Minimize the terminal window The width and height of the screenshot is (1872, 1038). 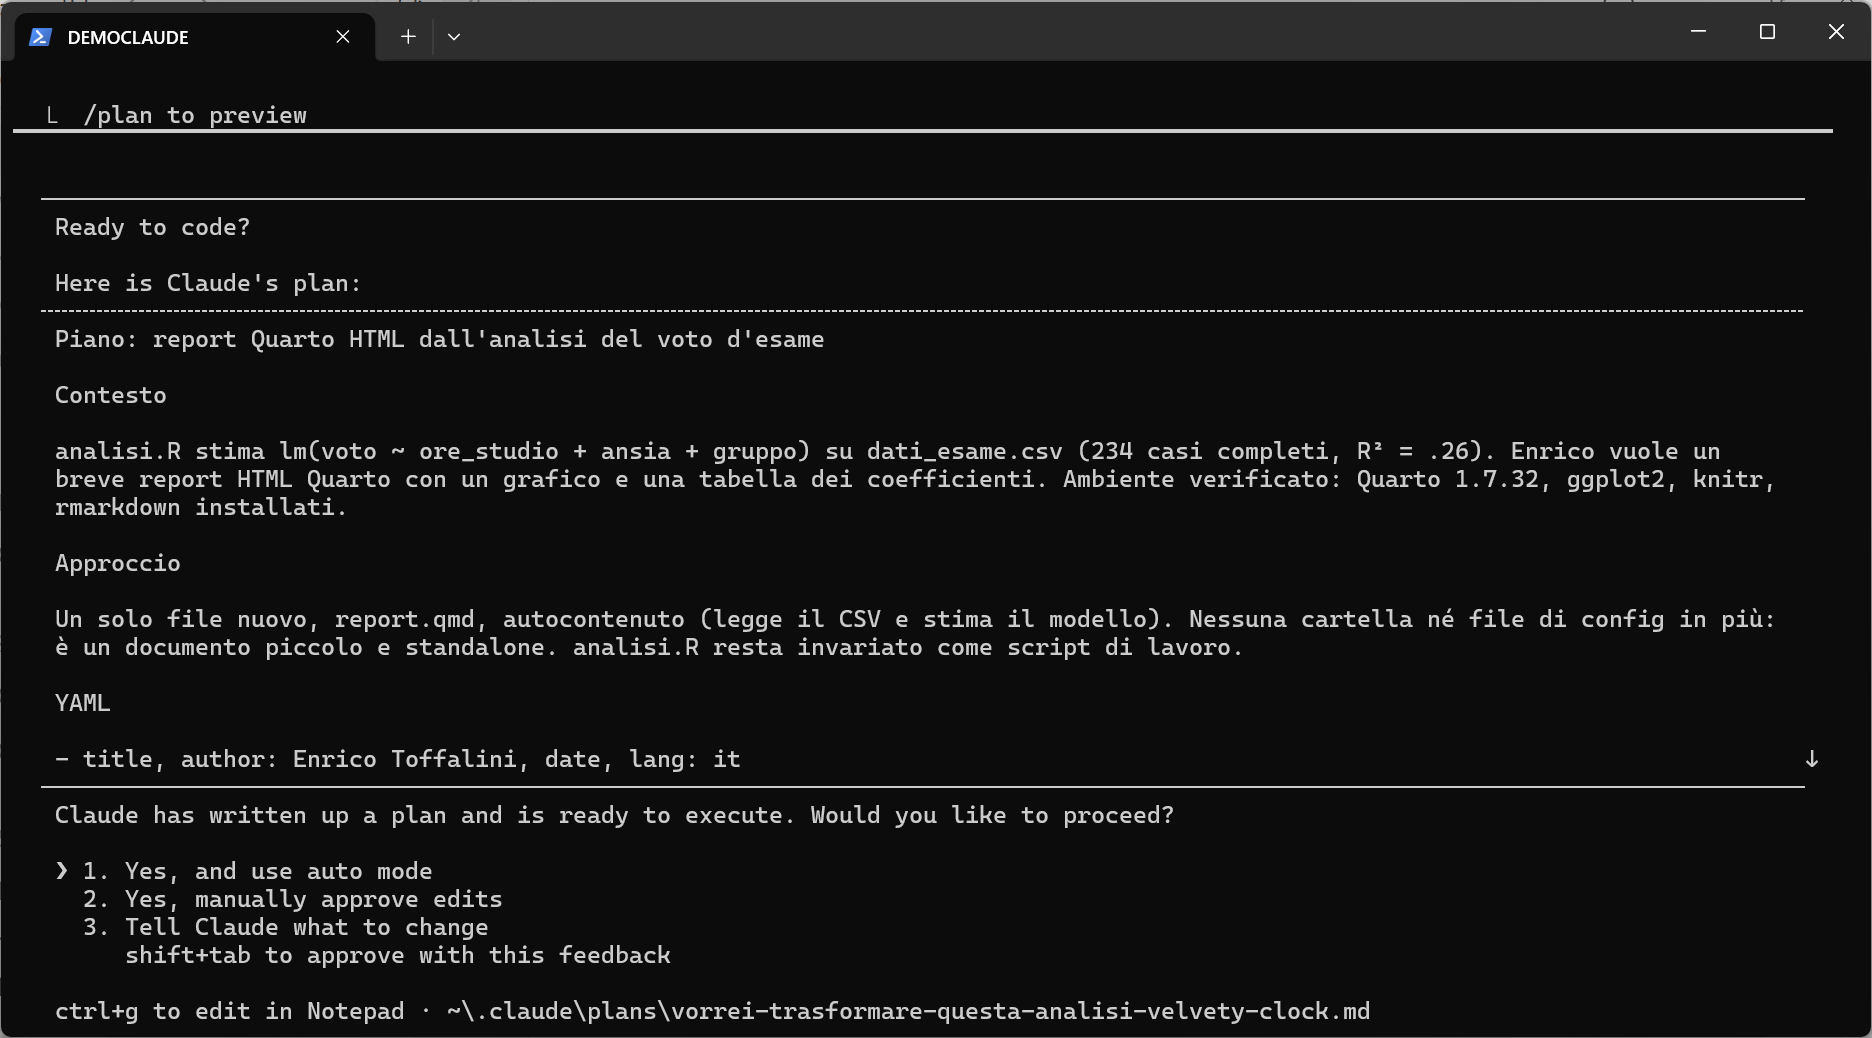tap(1698, 32)
